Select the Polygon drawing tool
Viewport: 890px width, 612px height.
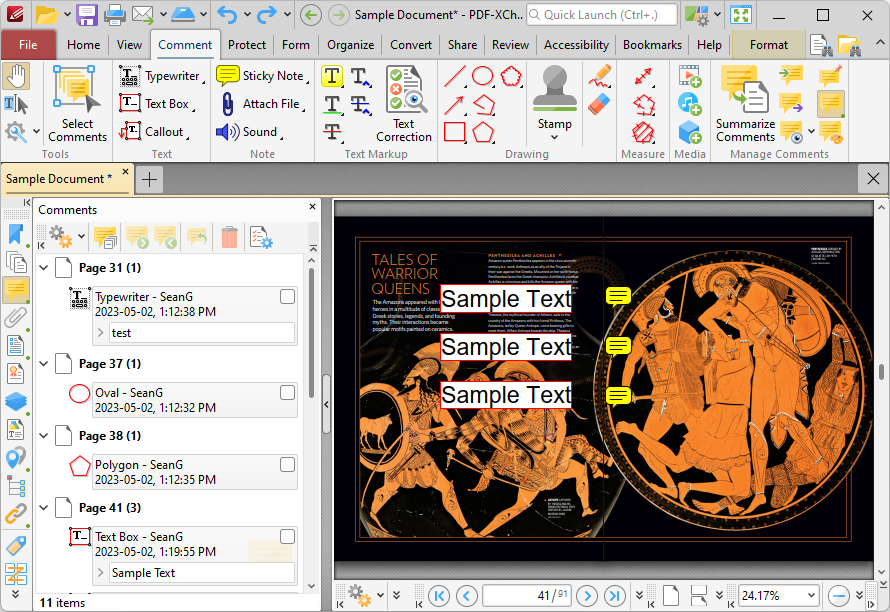pyautogui.click(x=483, y=132)
